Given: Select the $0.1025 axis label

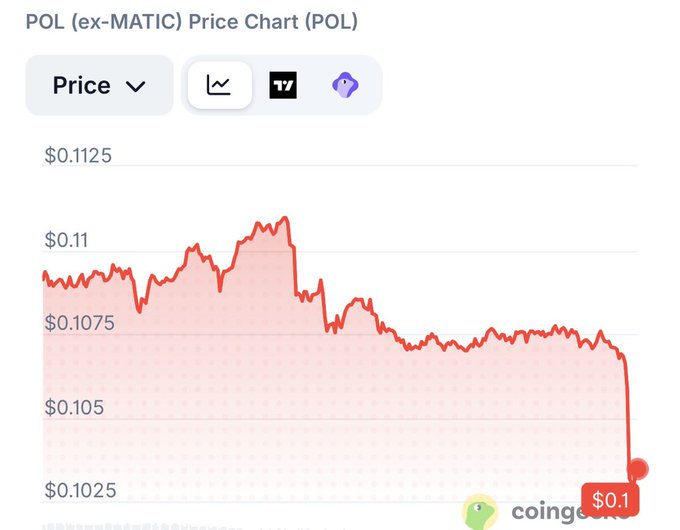Looking at the screenshot, I should 80,491.
